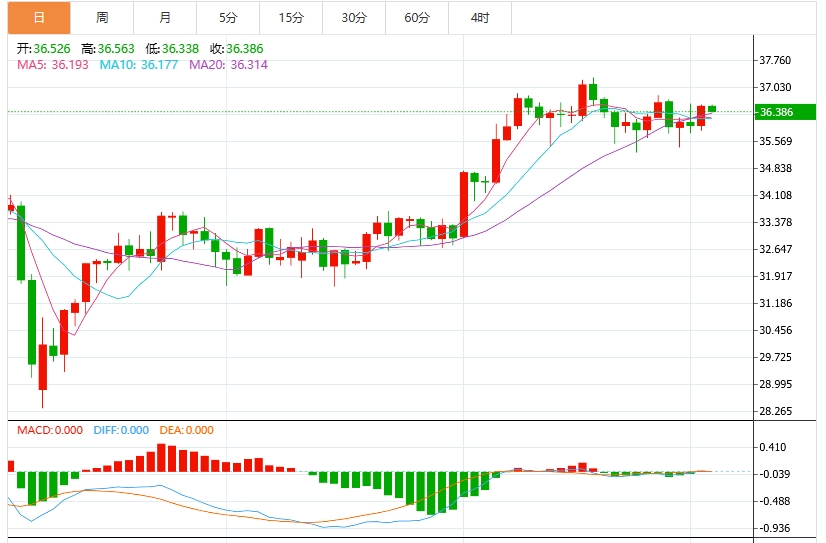Click the MA20: 36.314 indicator label
The width and height of the screenshot is (826, 543).
(x=228, y=65)
